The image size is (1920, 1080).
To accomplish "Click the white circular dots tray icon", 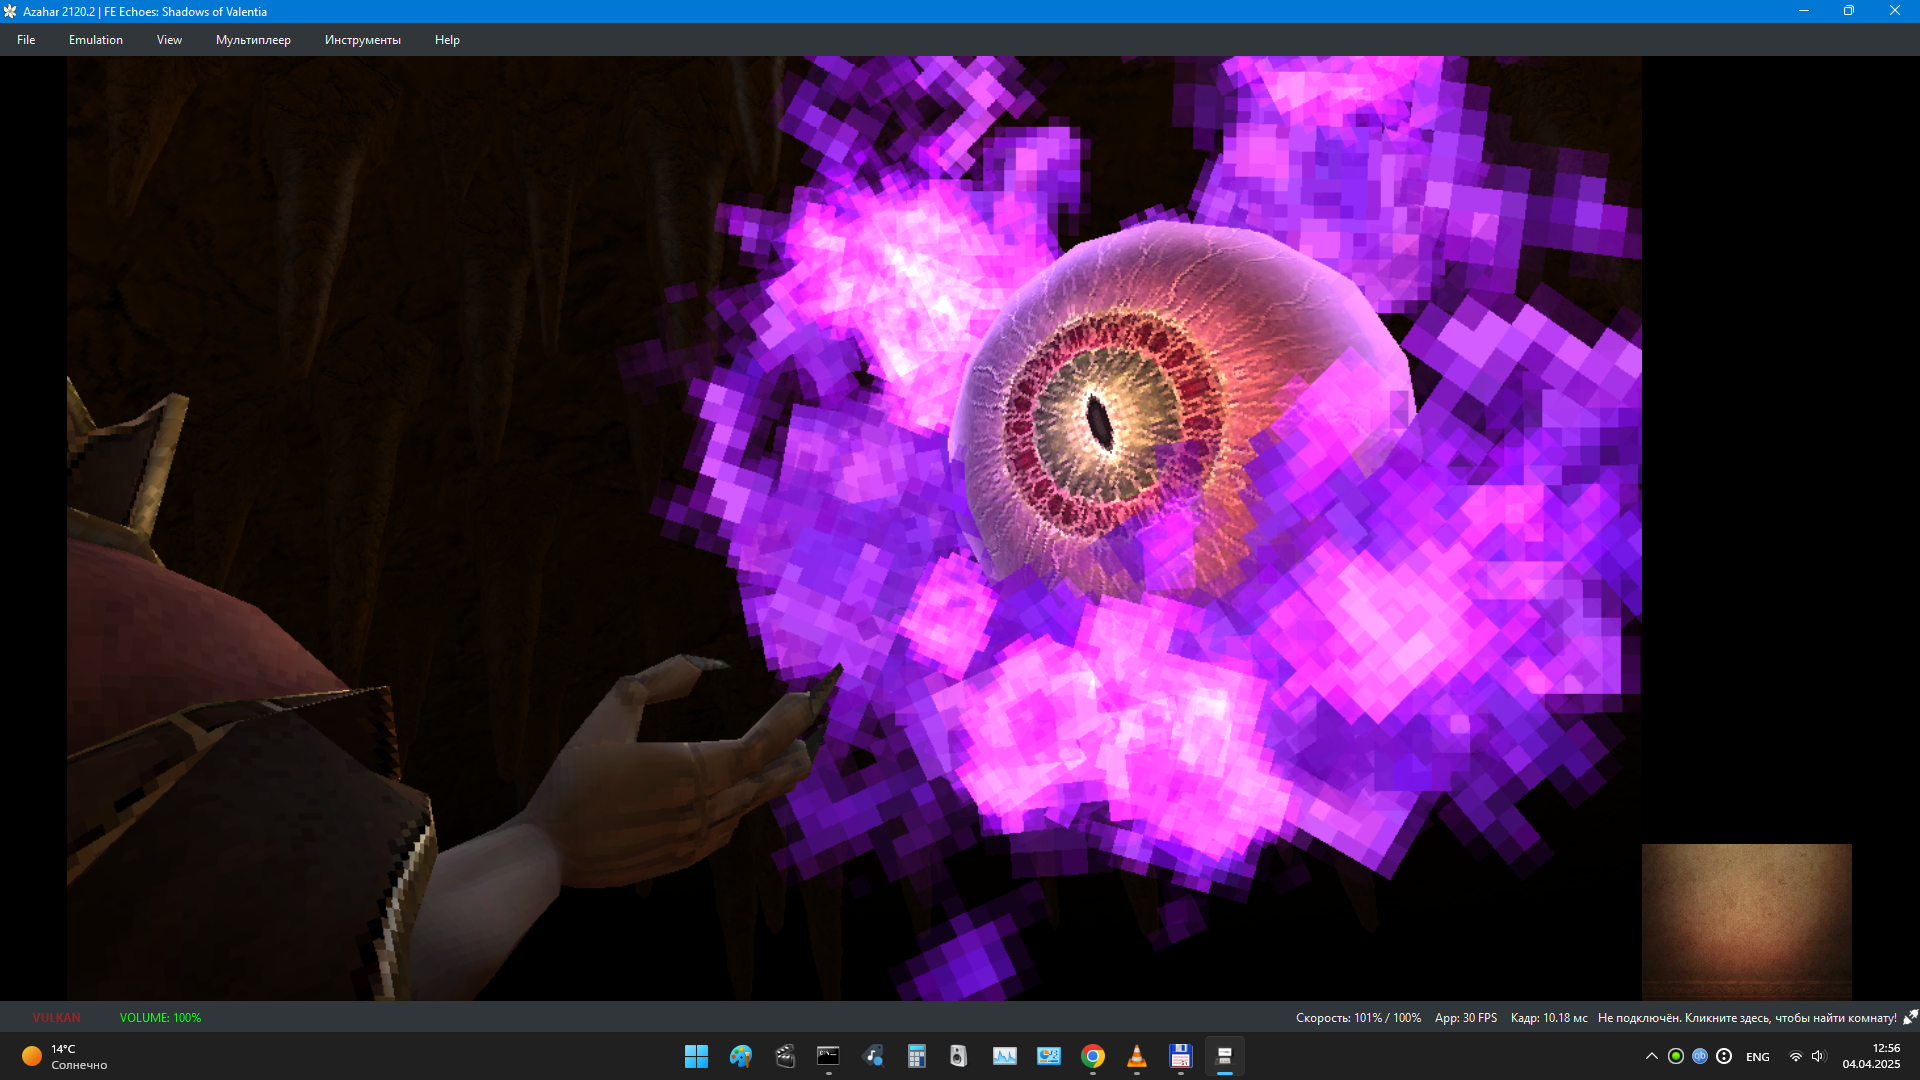I will pyautogui.click(x=1724, y=1056).
